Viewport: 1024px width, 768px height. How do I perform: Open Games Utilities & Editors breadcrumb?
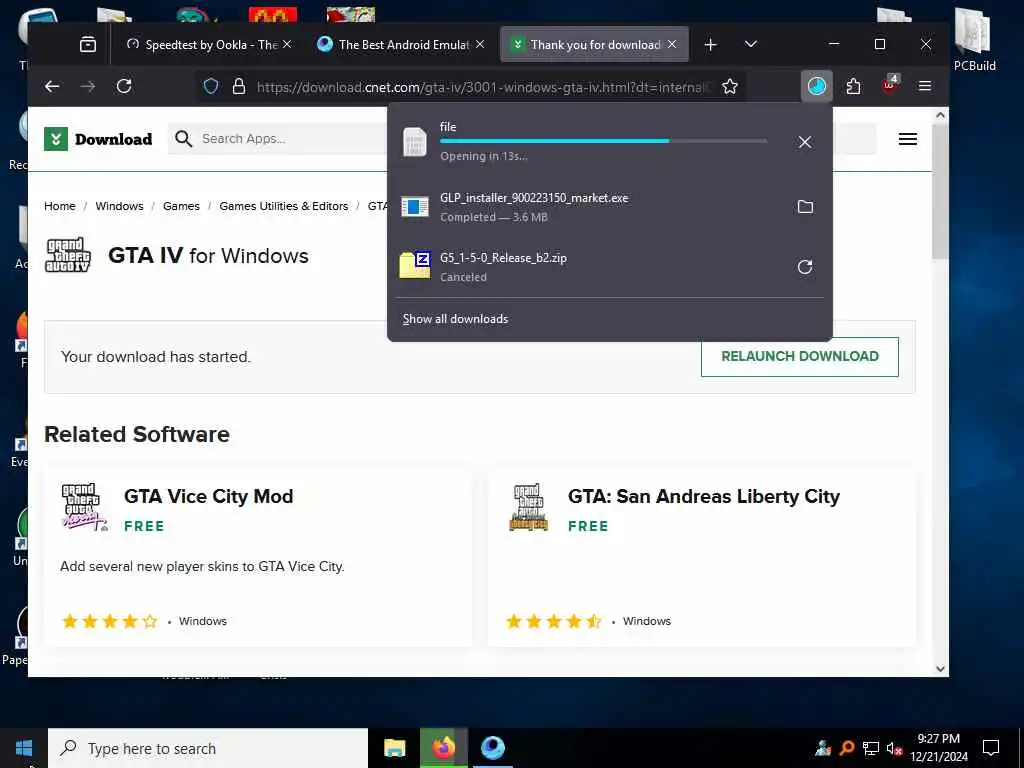click(283, 206)
